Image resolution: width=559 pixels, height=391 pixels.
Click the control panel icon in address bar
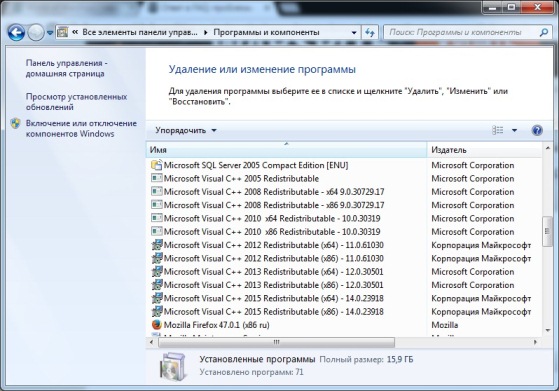click(x=62, y=32)
